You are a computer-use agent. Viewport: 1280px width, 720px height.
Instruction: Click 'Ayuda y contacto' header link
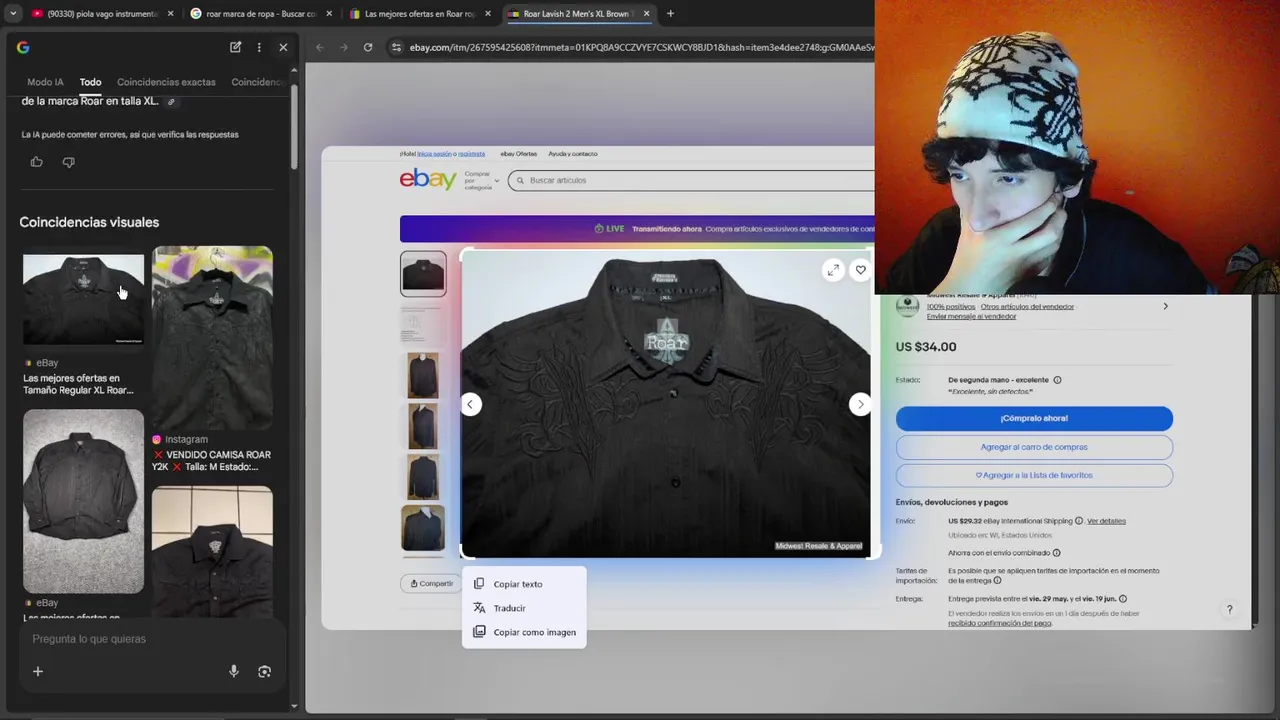coord(573,154)
